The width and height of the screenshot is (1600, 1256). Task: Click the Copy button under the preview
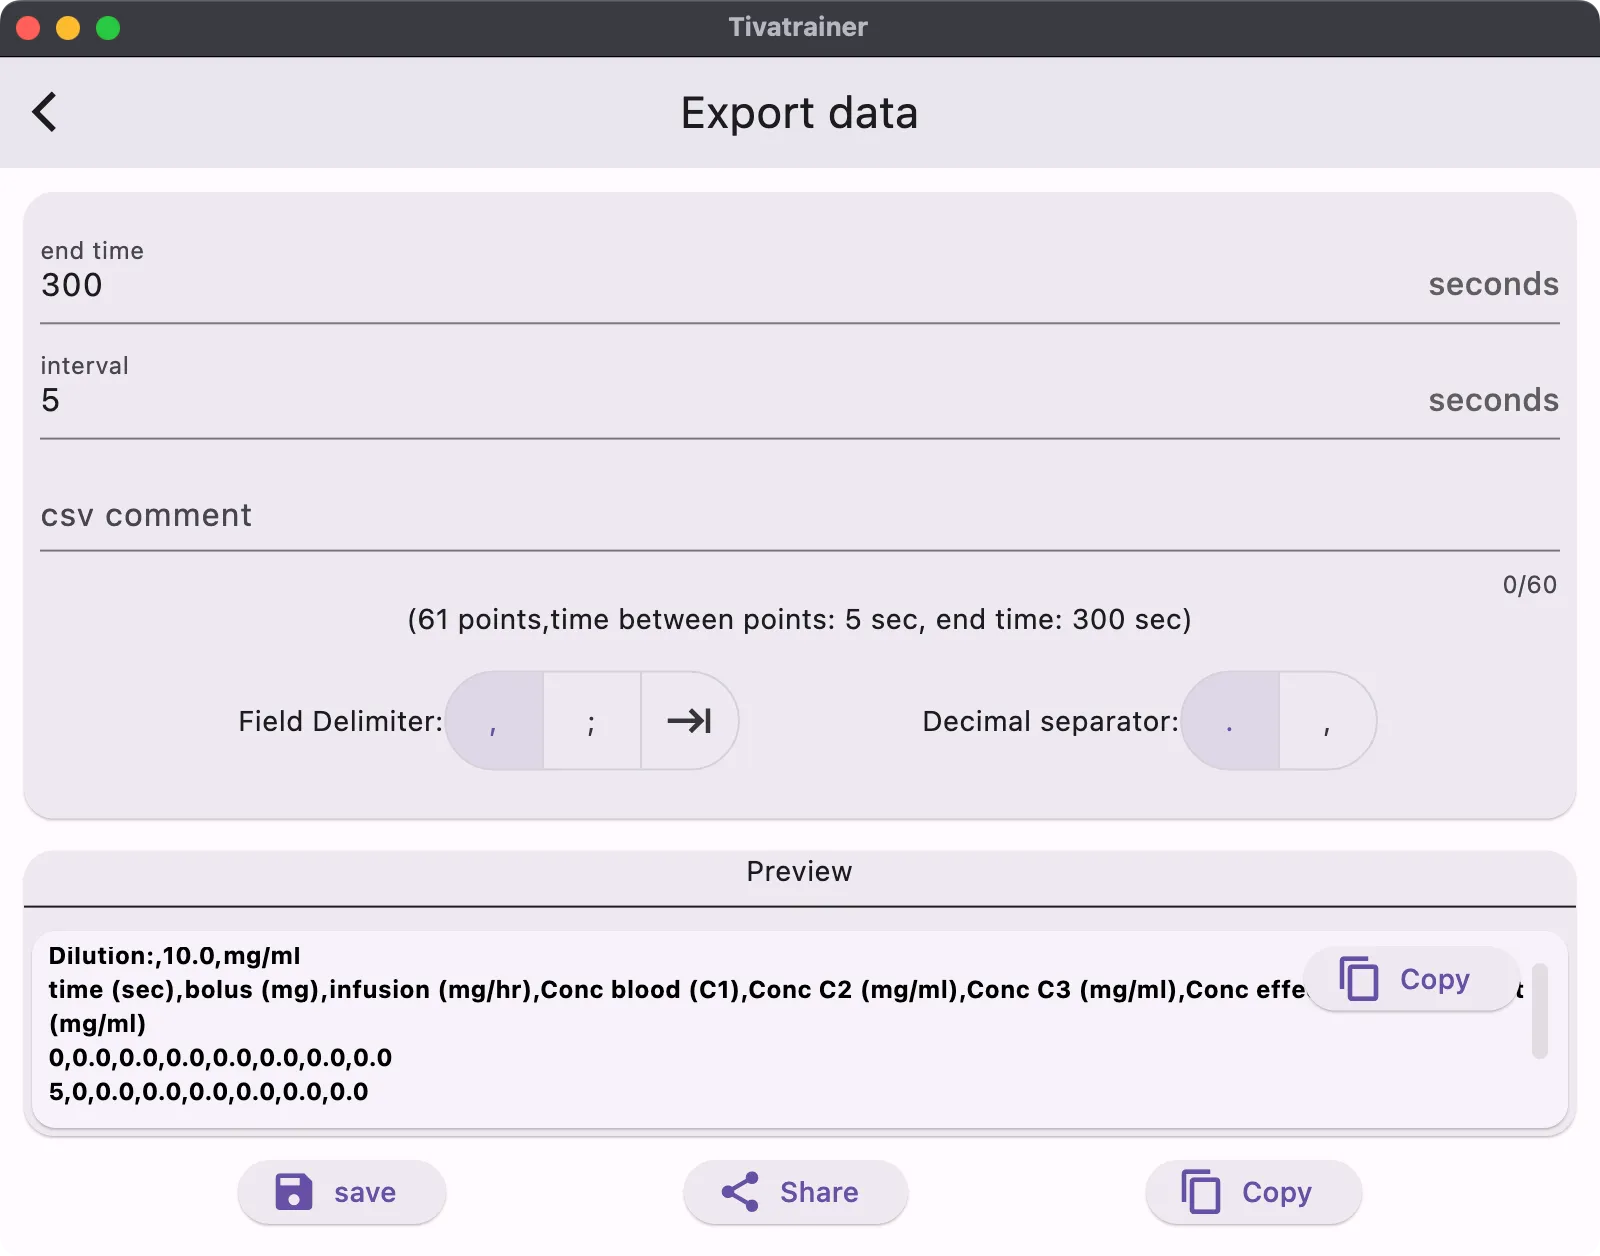click(1253, 1192)
